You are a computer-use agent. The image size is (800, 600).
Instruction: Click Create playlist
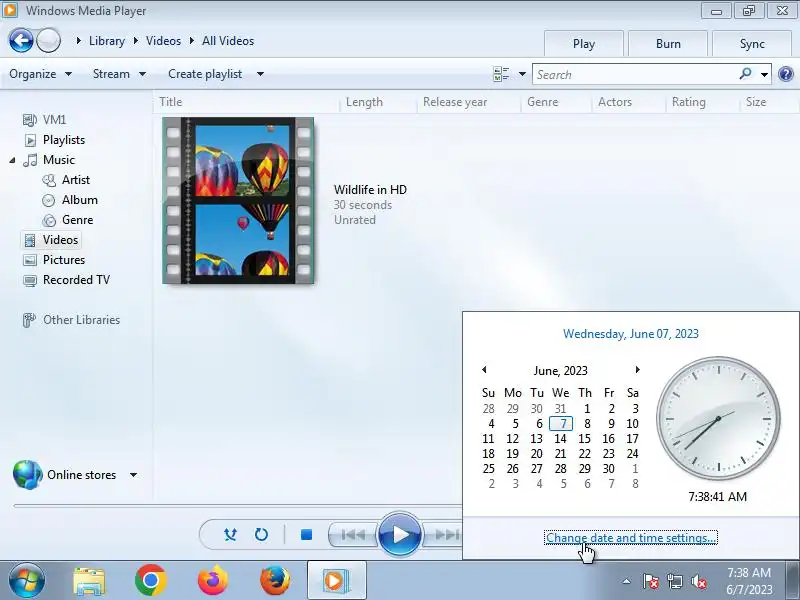[205, 74]
